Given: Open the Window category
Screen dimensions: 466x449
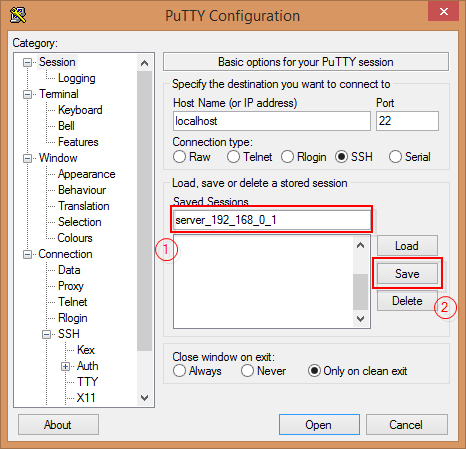Looking at the screenshot, I should pos(58,158).
